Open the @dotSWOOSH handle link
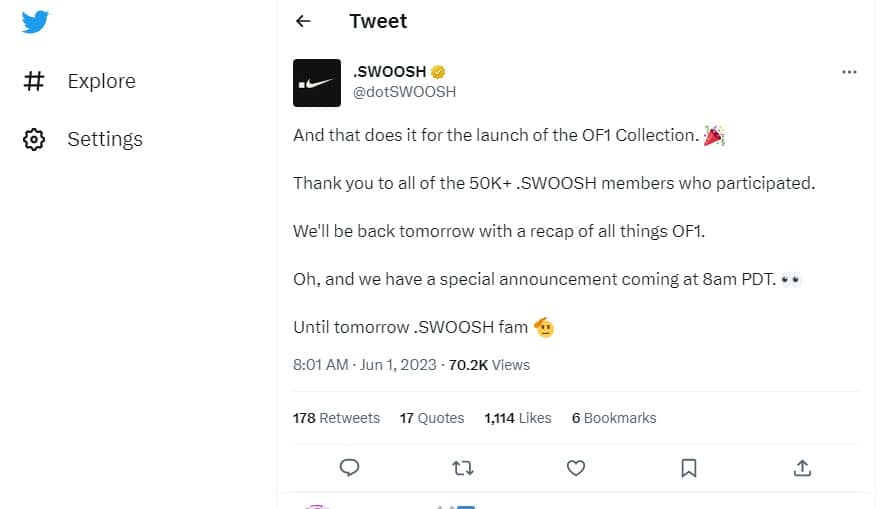882x509 pixels. 404,92
